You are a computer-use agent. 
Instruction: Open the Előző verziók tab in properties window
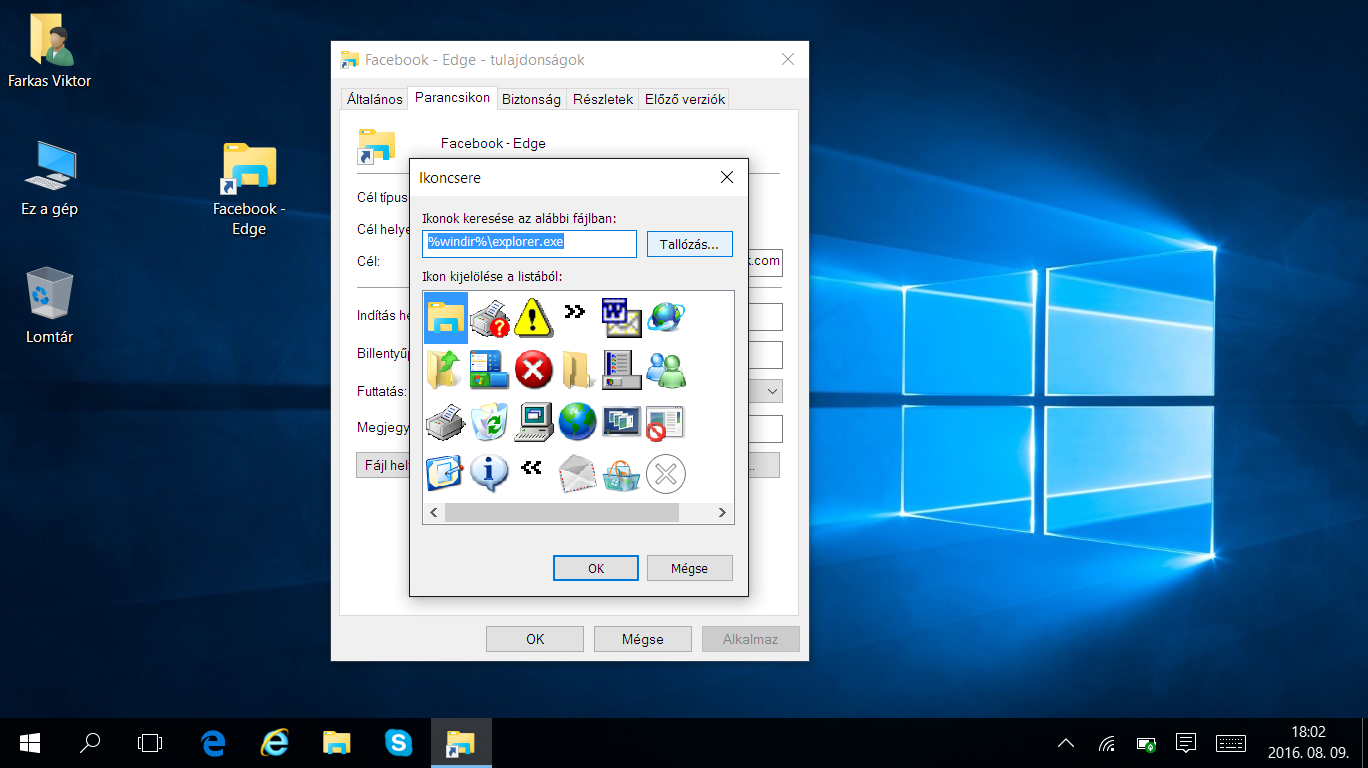coord(685,99)
